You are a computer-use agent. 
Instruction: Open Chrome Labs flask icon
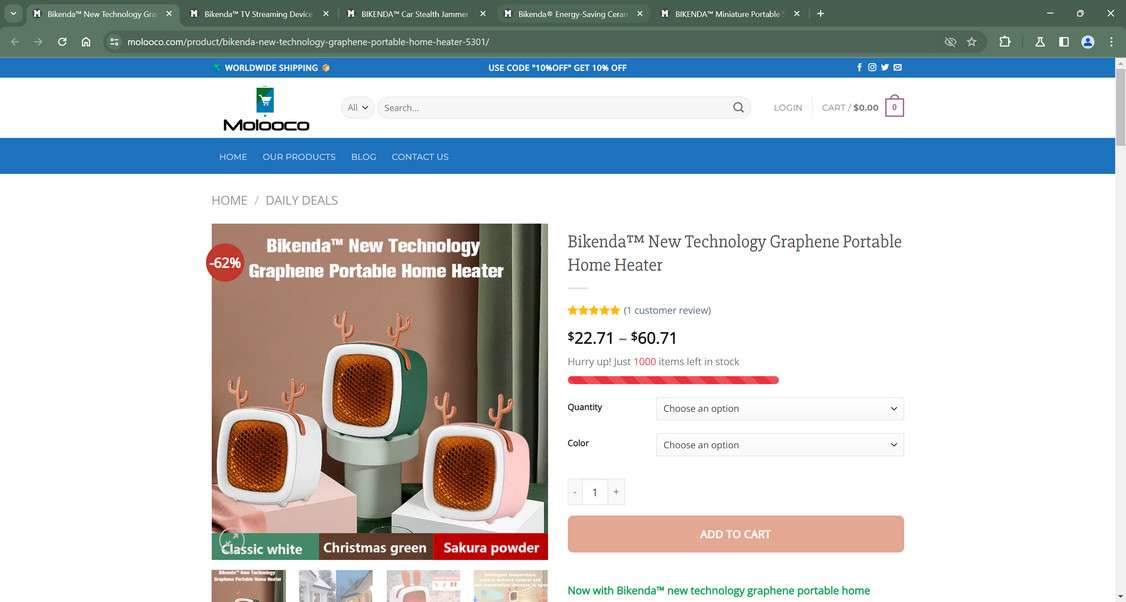[x=1040, y=42]
